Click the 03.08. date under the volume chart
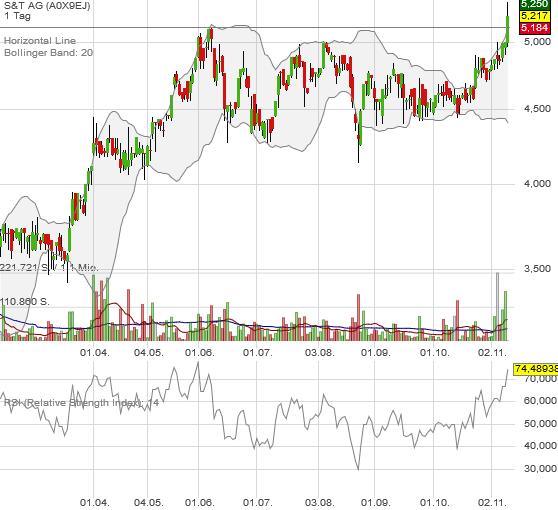The width and height of the screenshot is (558, 510). coord(320,353)
